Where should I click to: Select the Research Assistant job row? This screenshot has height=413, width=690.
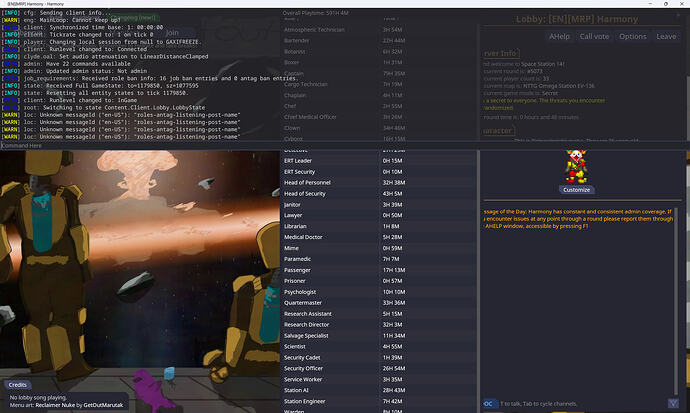(378, 314)
